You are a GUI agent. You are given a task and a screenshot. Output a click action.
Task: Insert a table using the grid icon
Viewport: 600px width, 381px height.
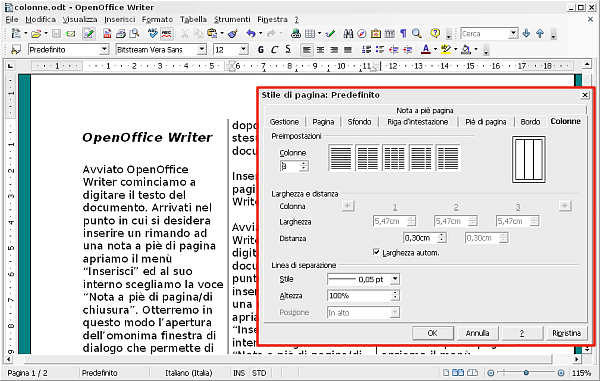(310, 34)
